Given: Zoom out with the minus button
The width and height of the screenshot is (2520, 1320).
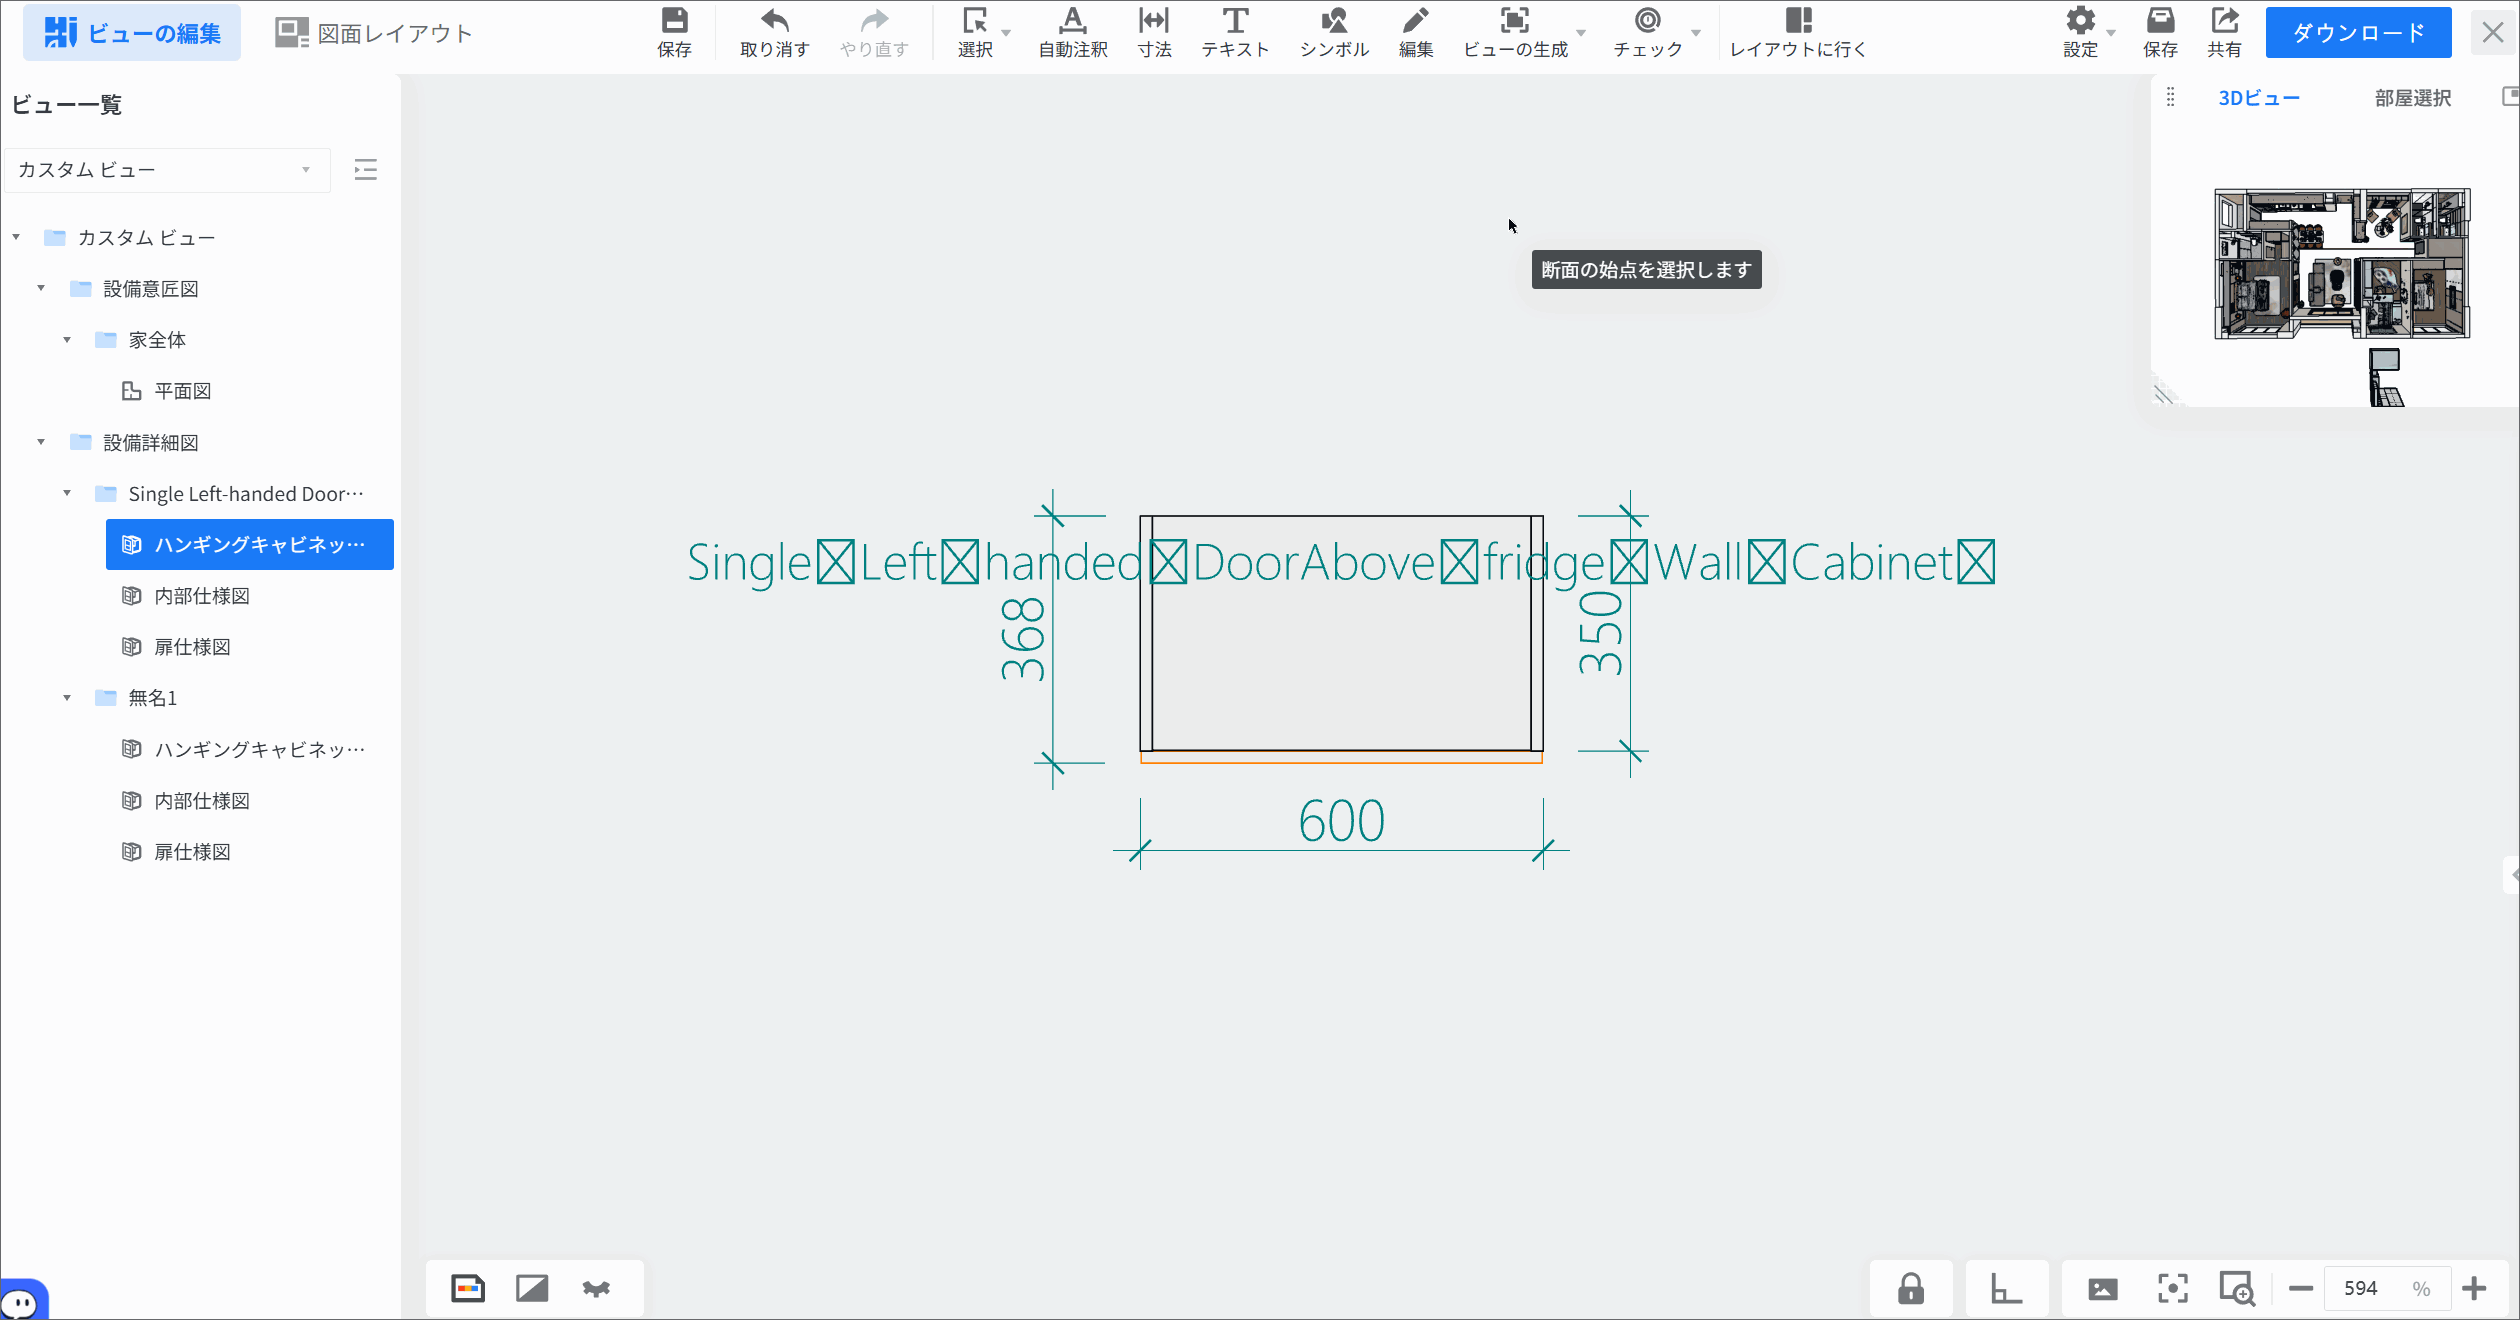Looking at the screenshot, I should pyautogui.click(x=2301, y=1289).
